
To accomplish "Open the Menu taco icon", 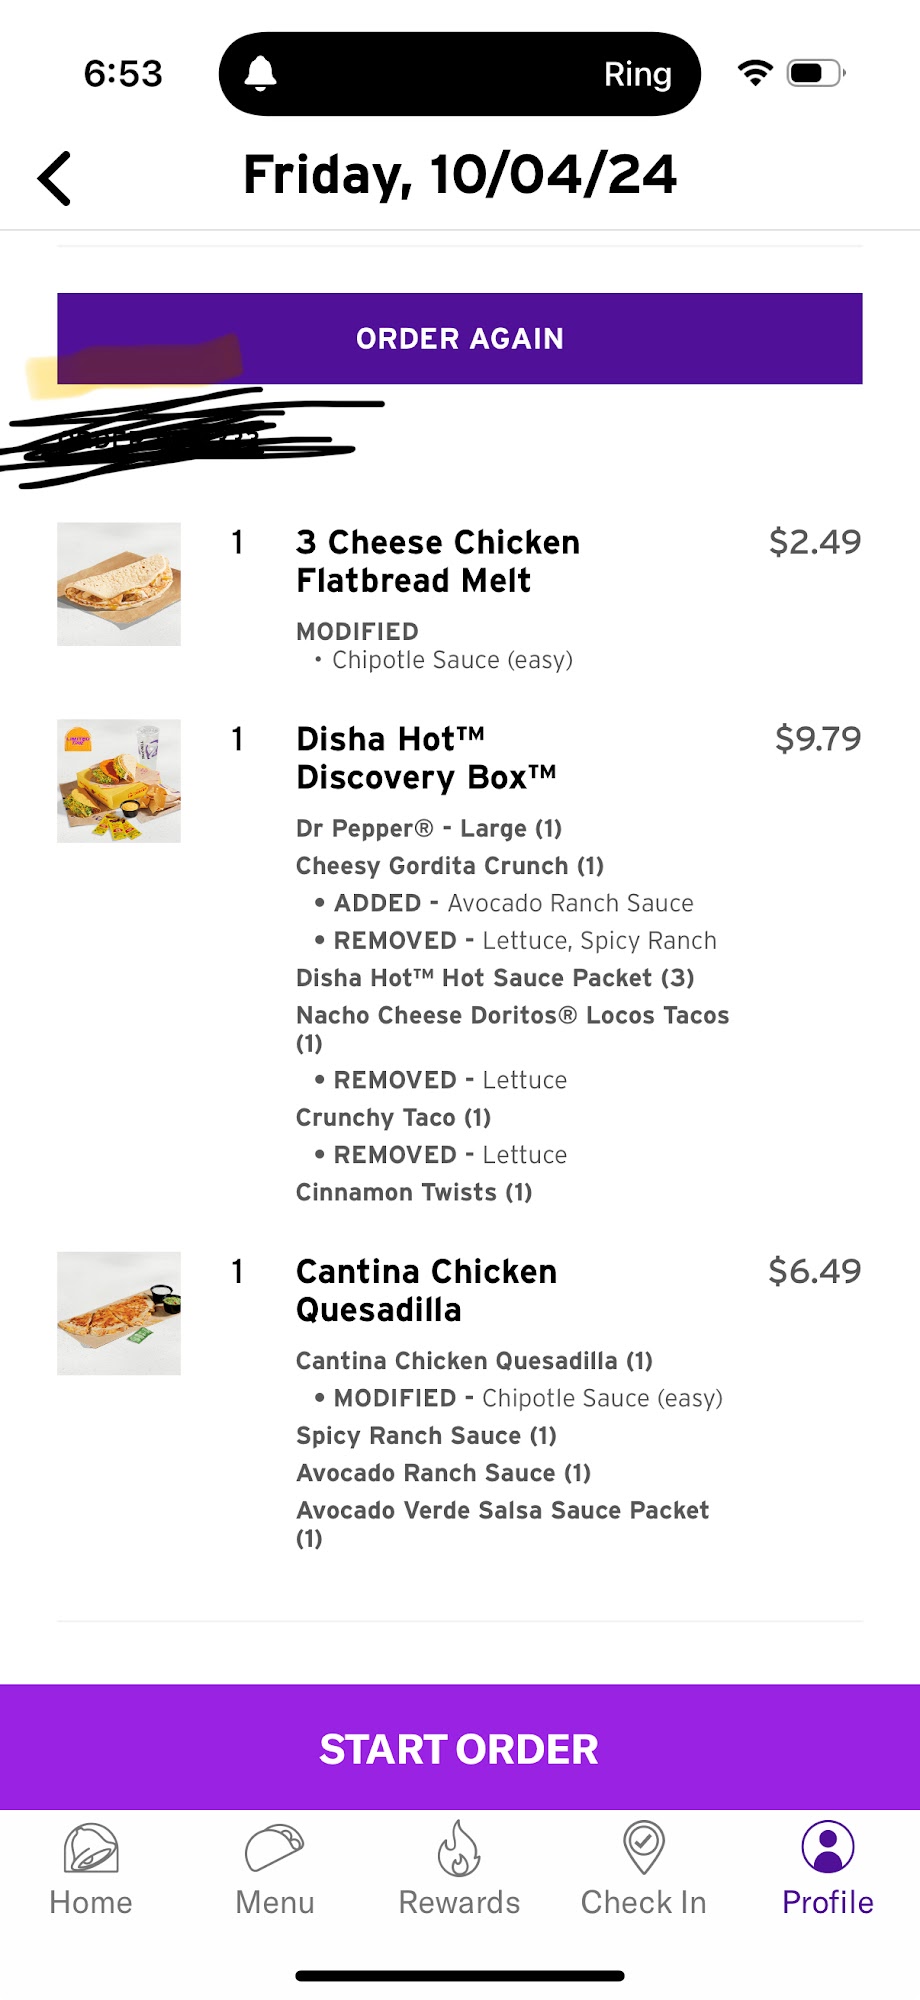I will tap(274, 1847).
